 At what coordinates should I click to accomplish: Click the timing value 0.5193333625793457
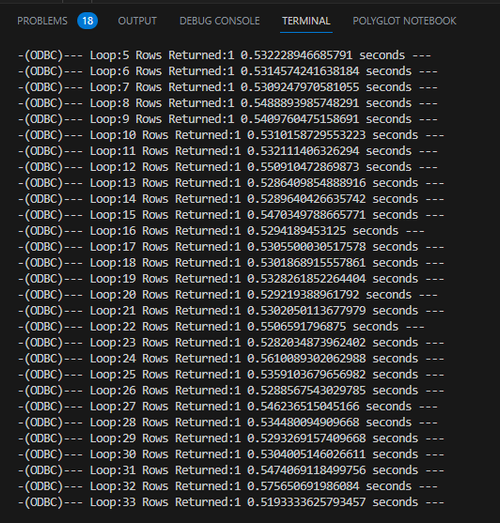[x=307, y=503]
